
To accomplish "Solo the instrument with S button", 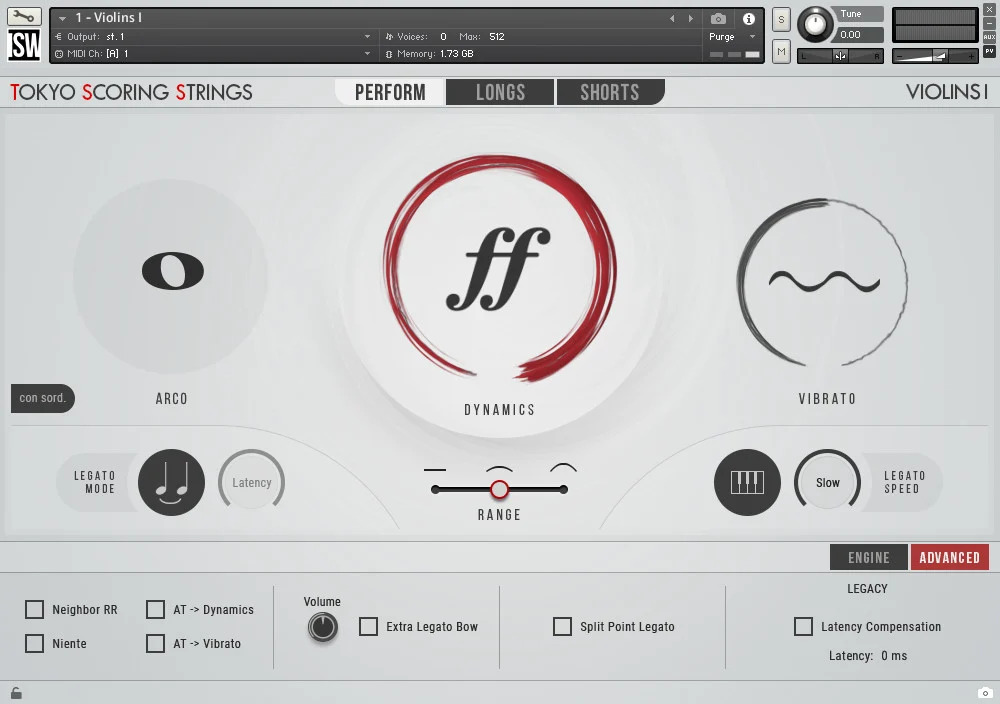I will (x=781, y=19).
